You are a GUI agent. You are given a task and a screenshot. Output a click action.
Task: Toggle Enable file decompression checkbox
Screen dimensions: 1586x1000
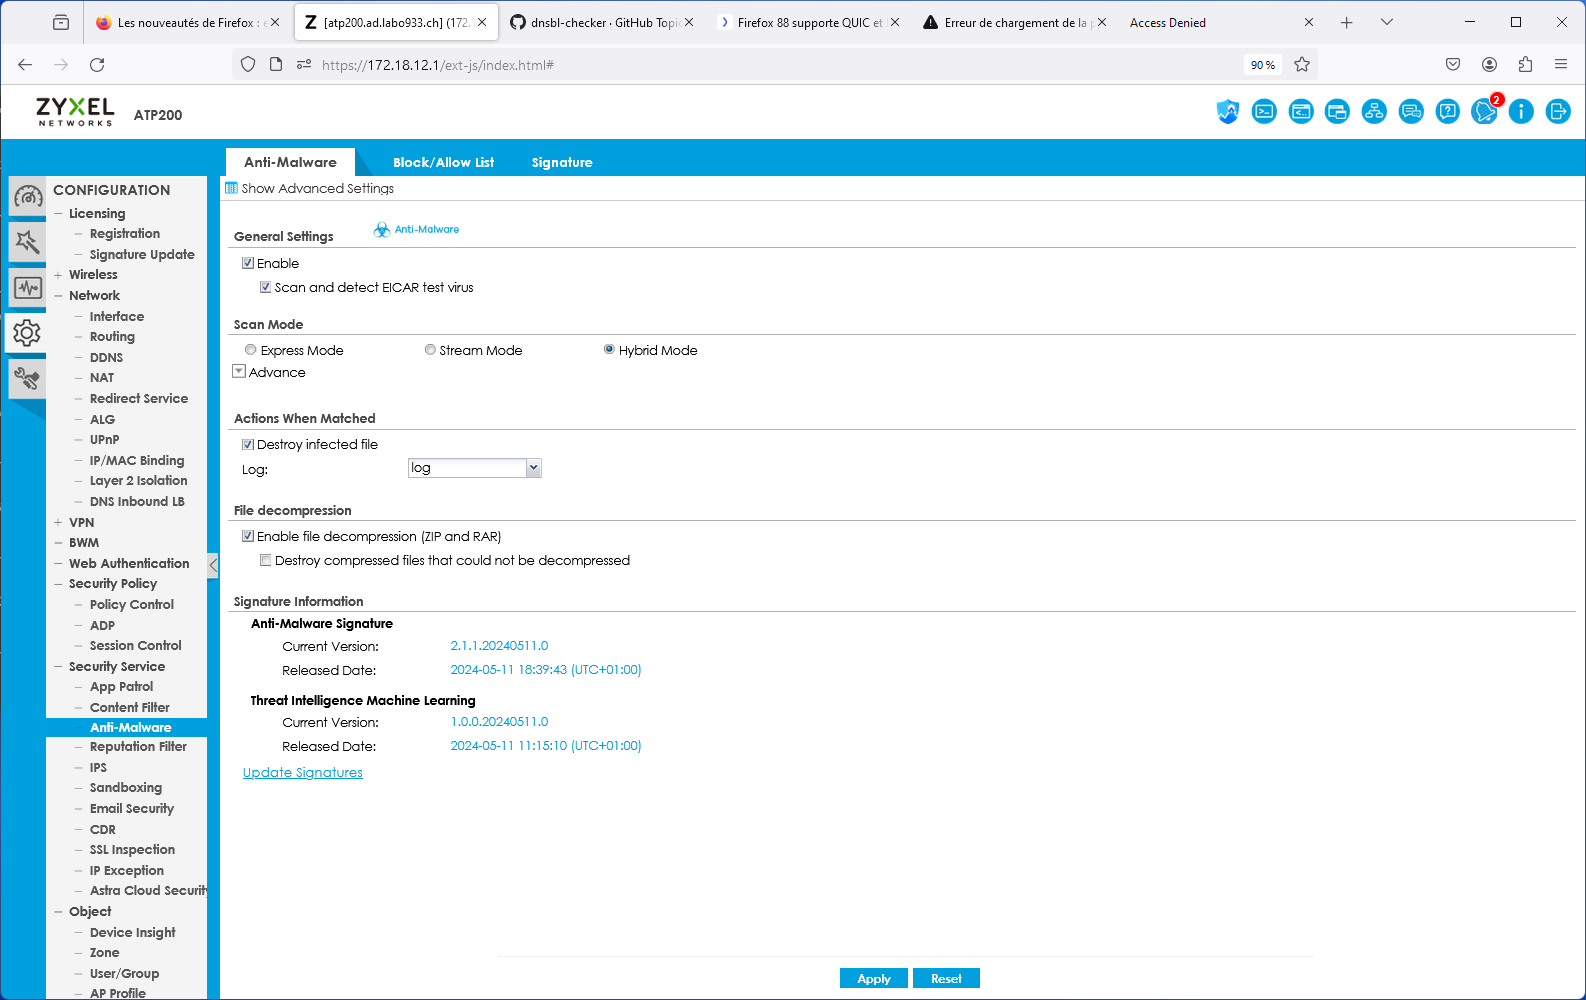[248, 536]
